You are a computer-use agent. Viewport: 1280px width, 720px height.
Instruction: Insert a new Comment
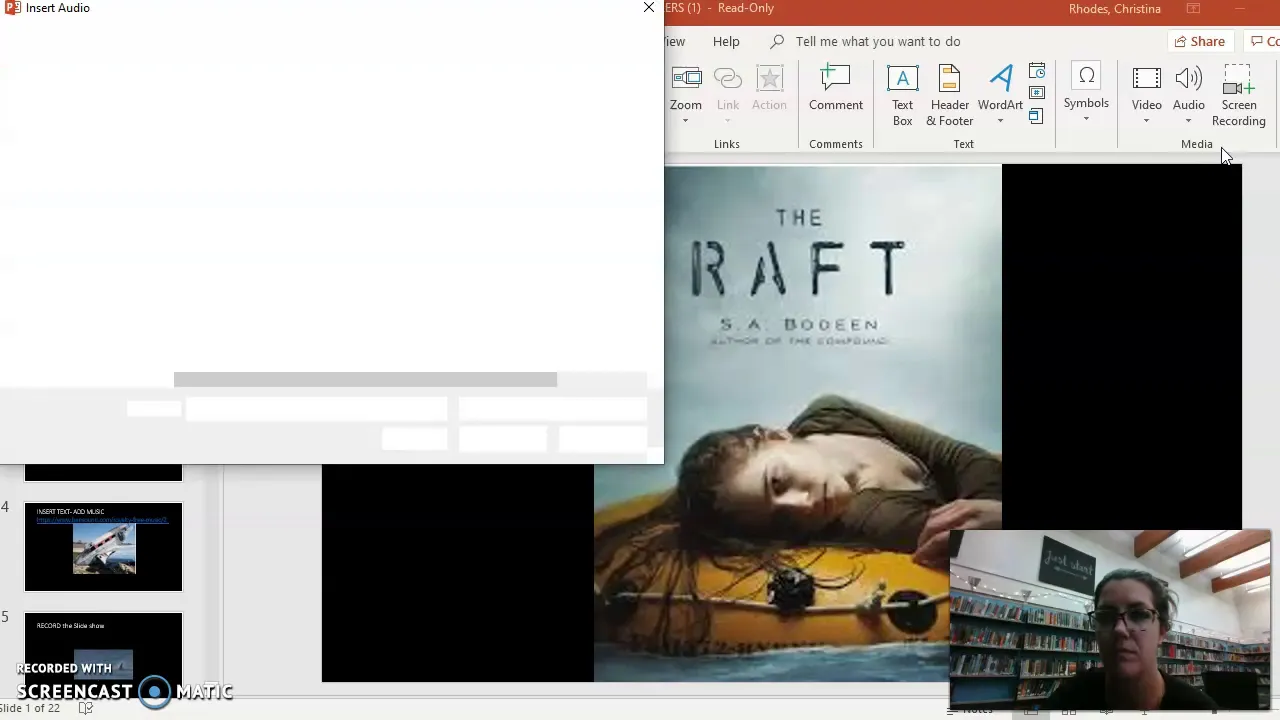tap(836, 88)
